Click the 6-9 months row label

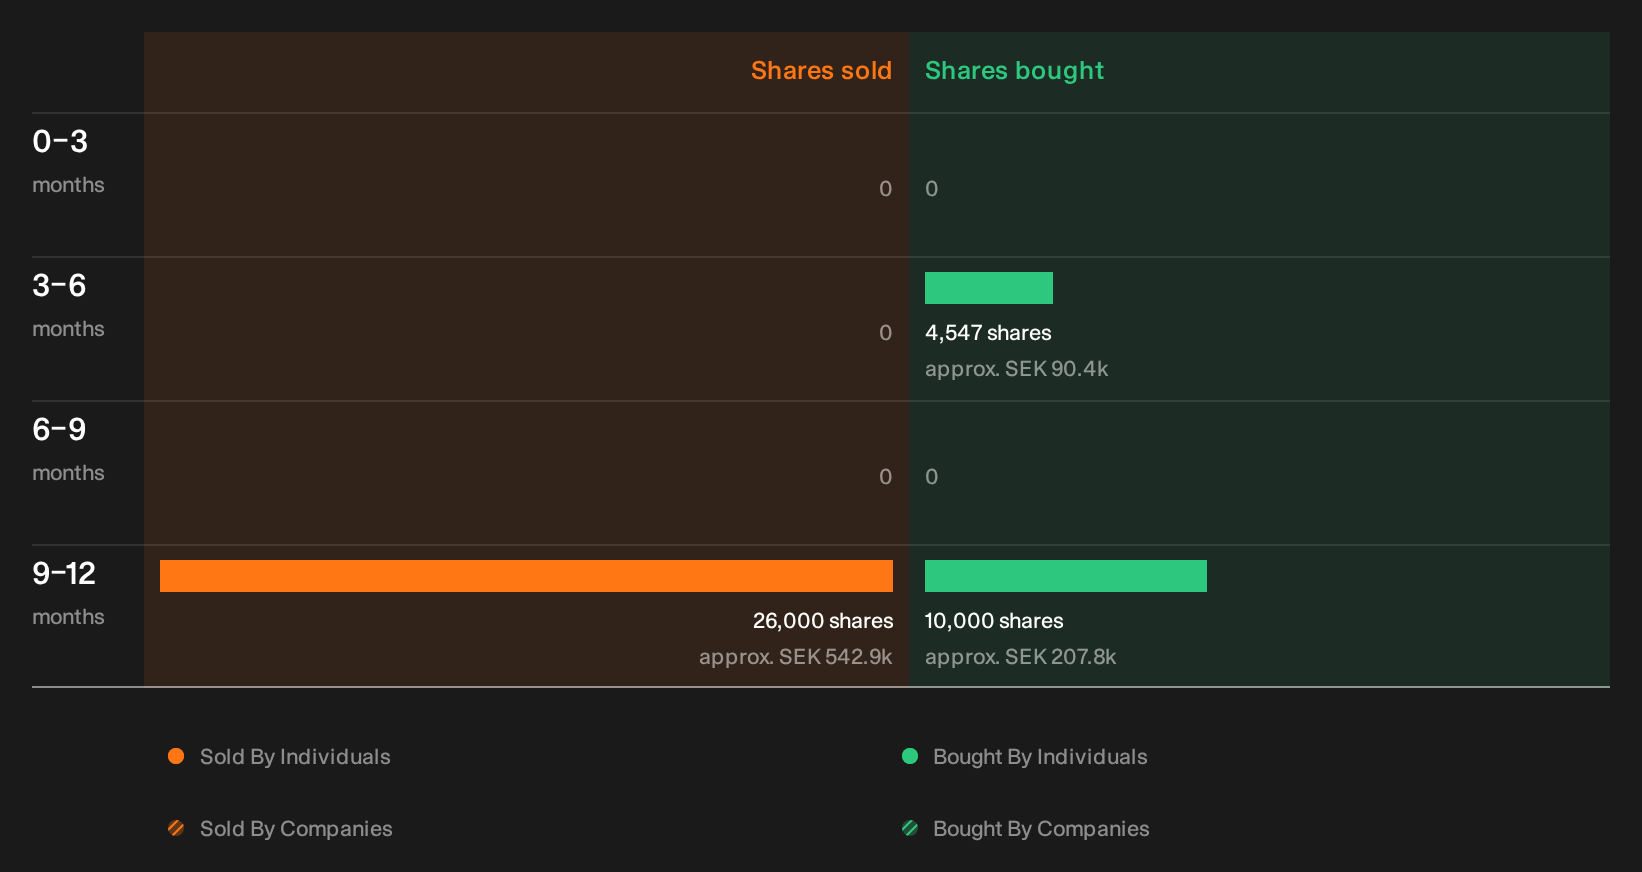point(68,449)
